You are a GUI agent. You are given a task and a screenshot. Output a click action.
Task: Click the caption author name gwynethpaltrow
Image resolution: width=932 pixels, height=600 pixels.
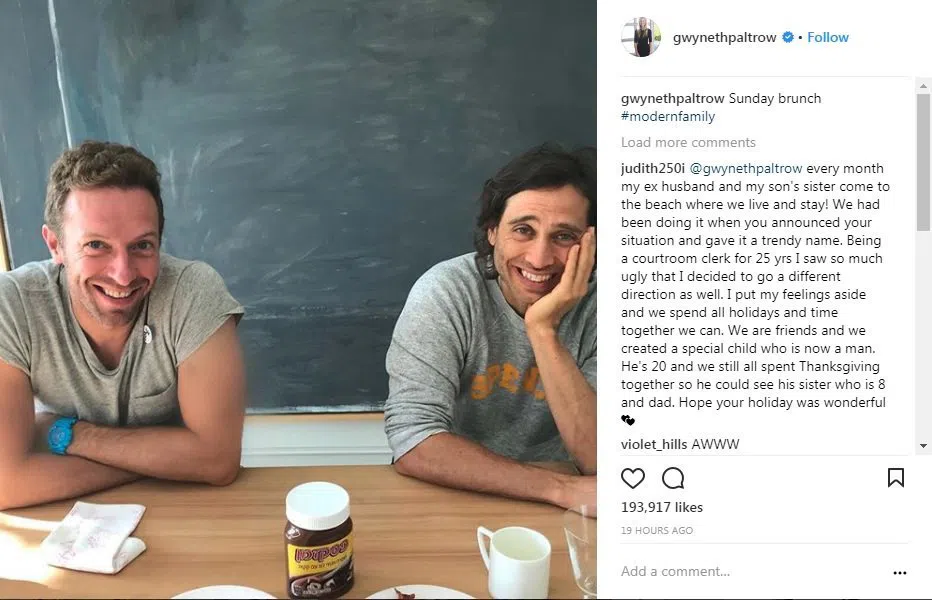point(672,98)
